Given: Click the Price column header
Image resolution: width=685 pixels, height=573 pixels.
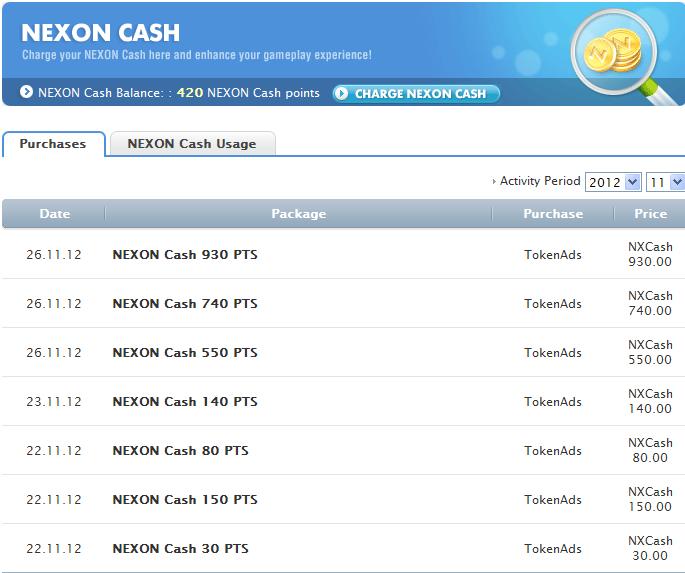Looking at the screenshot, I should 650,214.
